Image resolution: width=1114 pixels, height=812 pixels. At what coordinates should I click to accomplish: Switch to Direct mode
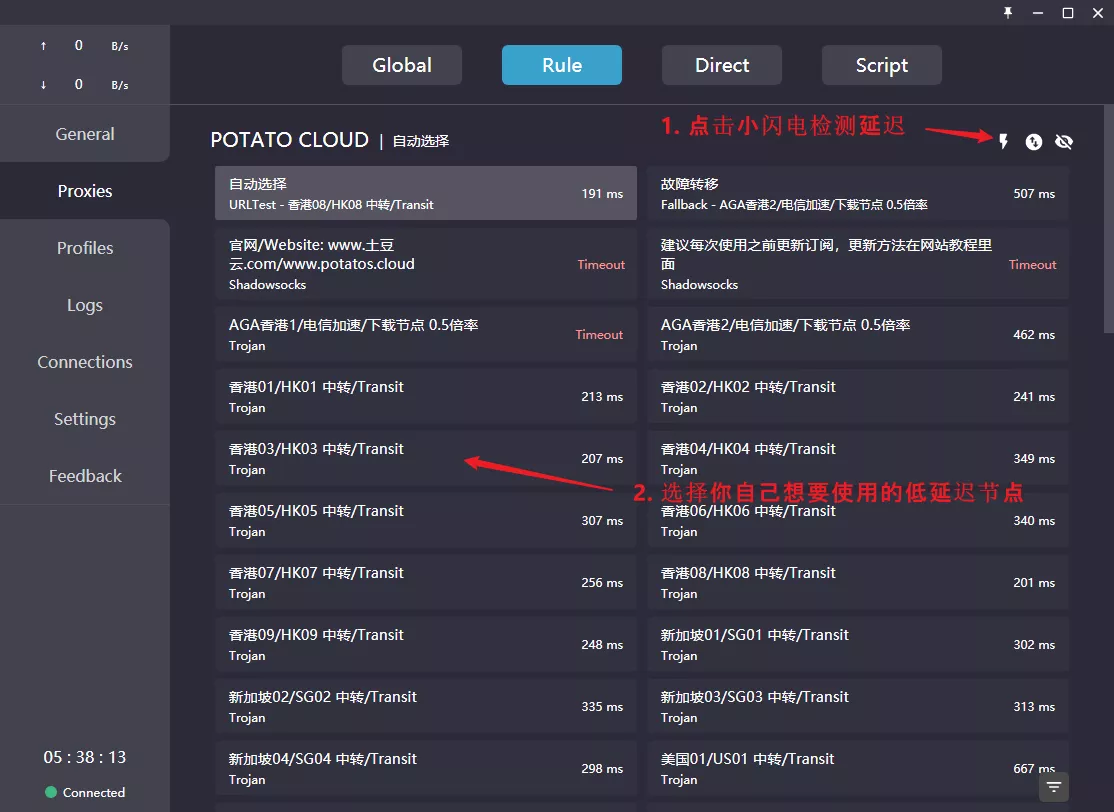[x=721, y=64]
